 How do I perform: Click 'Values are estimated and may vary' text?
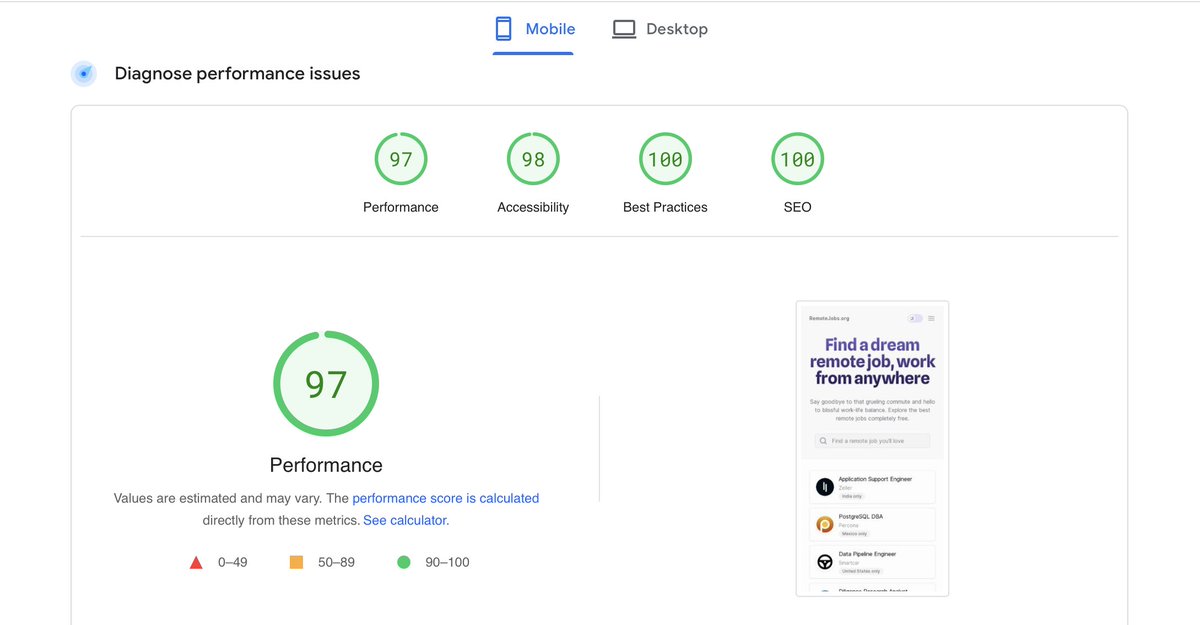218,498
